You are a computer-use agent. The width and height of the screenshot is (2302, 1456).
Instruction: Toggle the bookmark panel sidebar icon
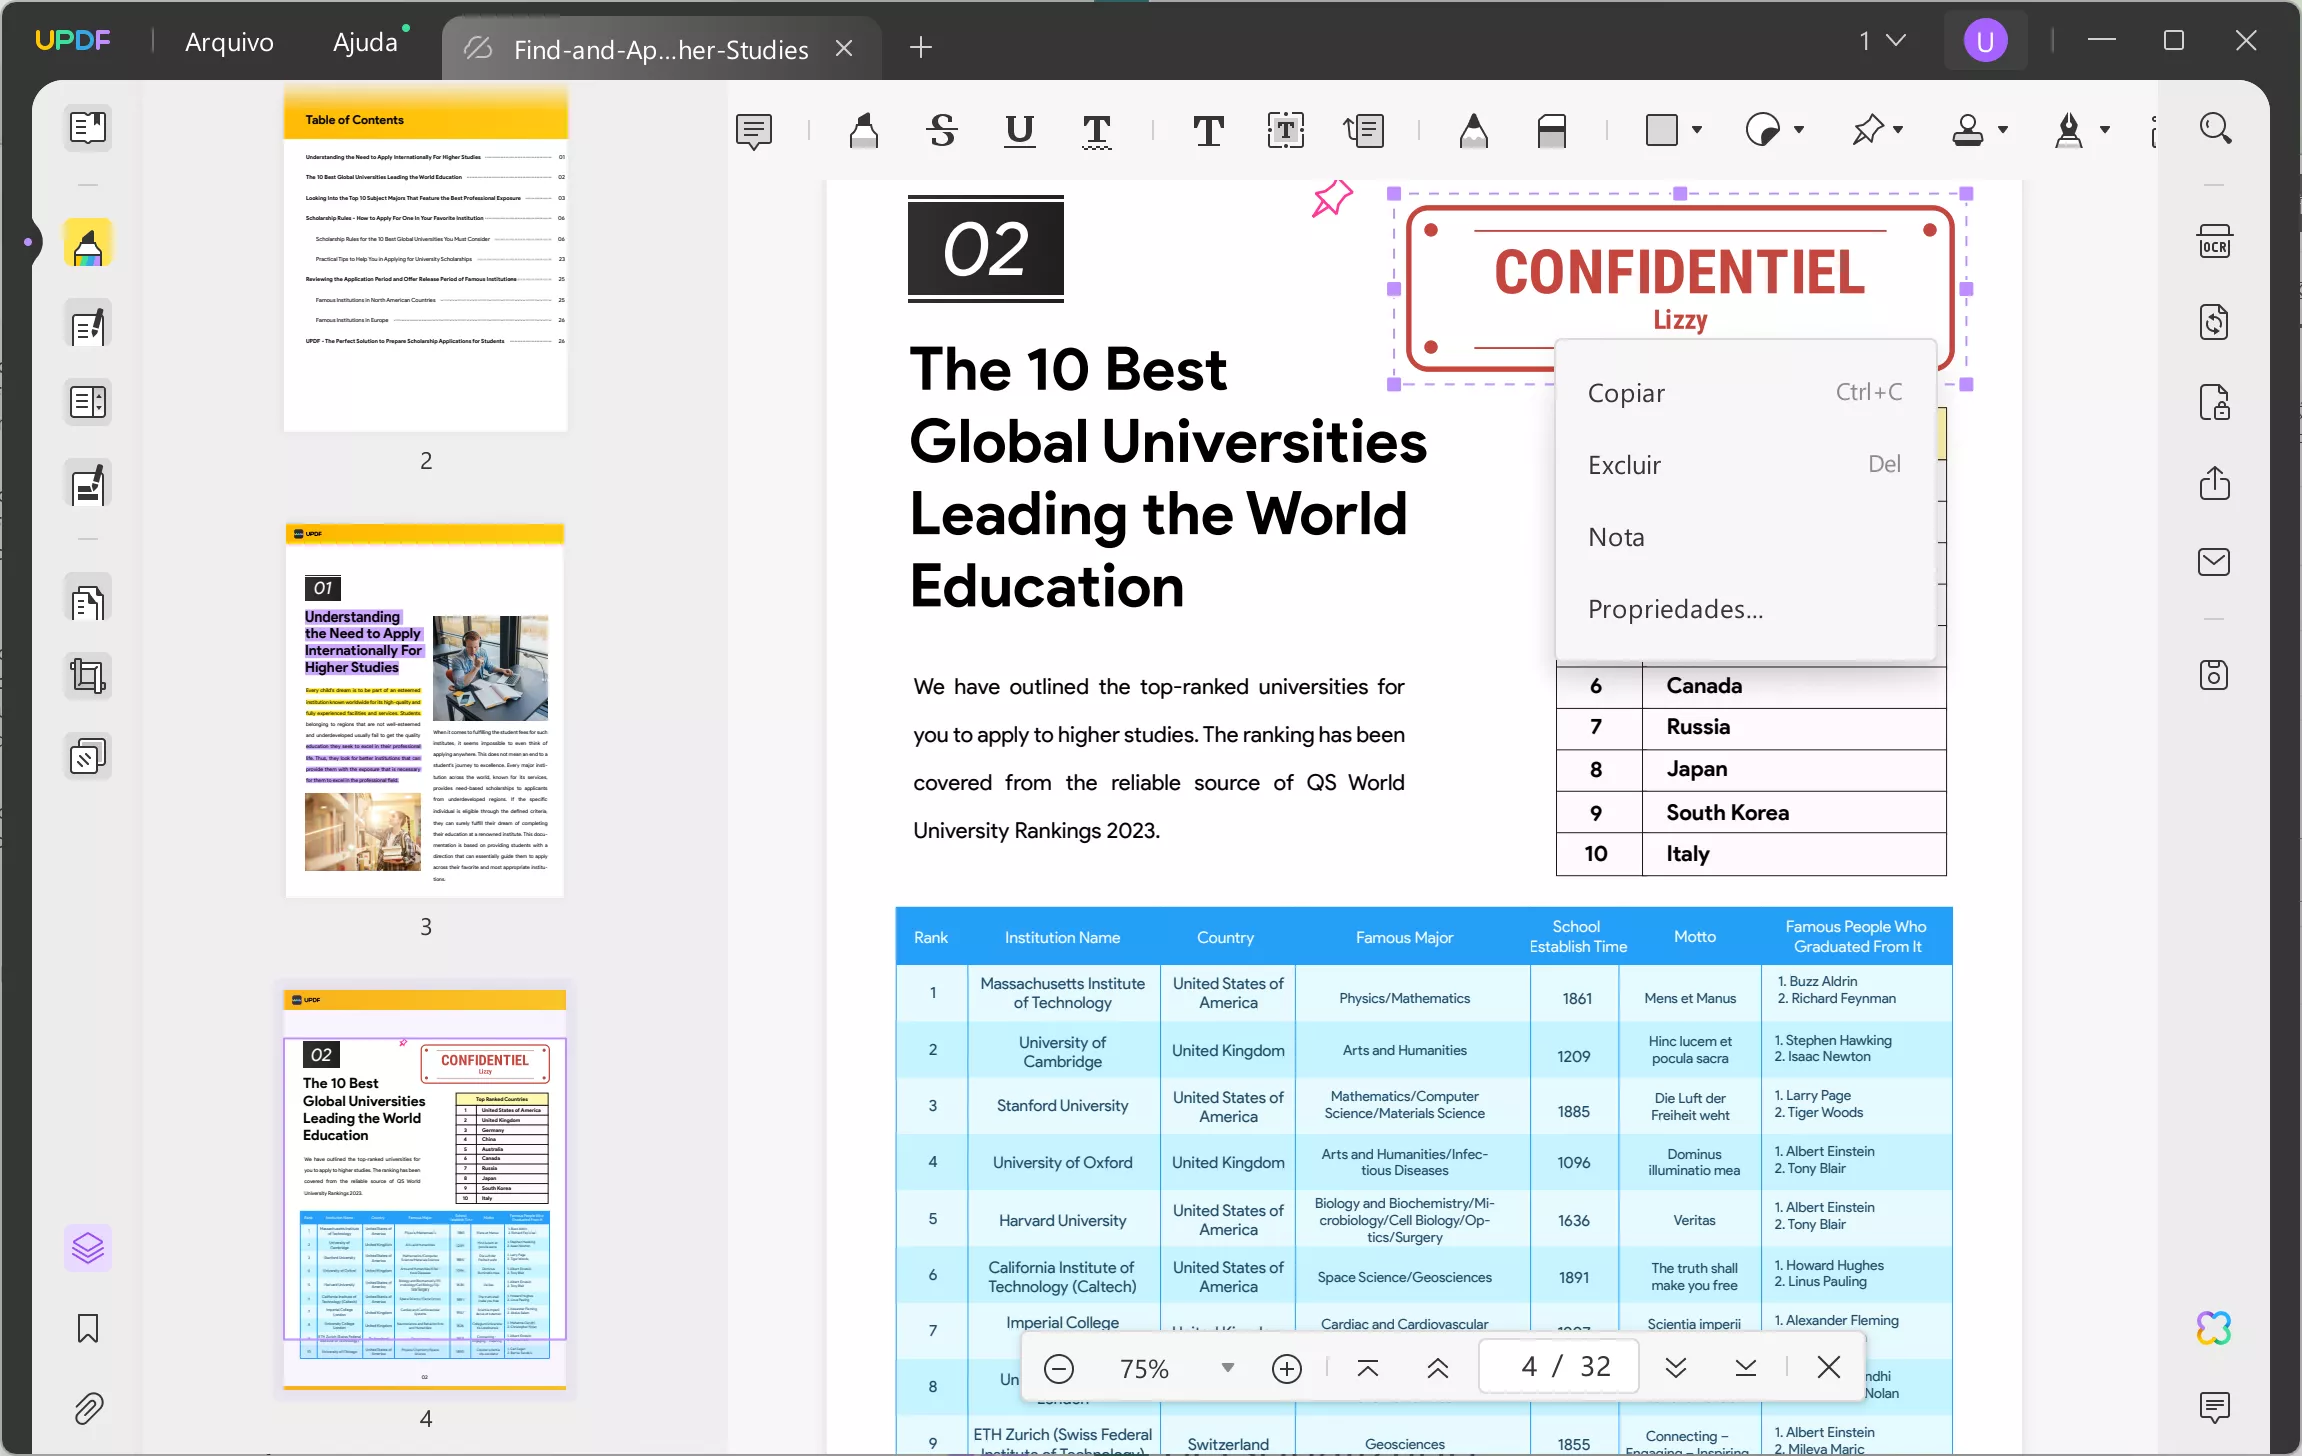point(89,1327)
